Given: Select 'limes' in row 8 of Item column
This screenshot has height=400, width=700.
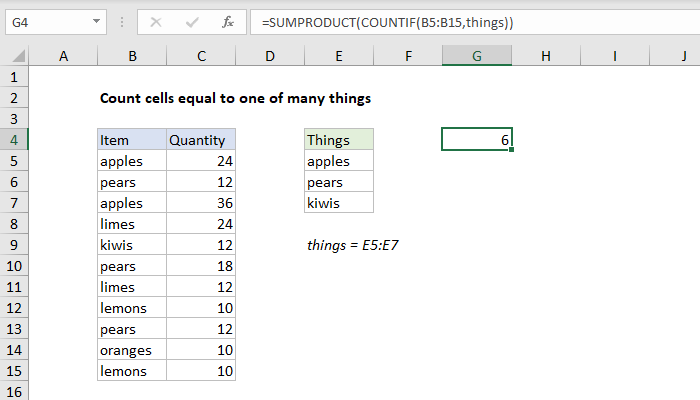Looking at the screenshot, I should click(132, 224).
